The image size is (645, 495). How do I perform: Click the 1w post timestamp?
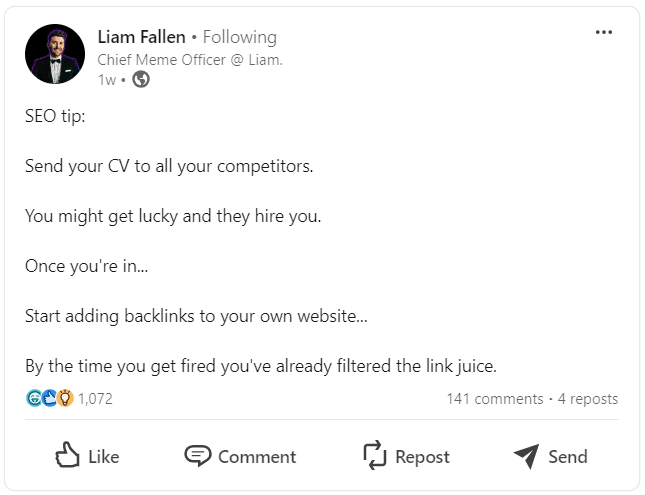105,80
